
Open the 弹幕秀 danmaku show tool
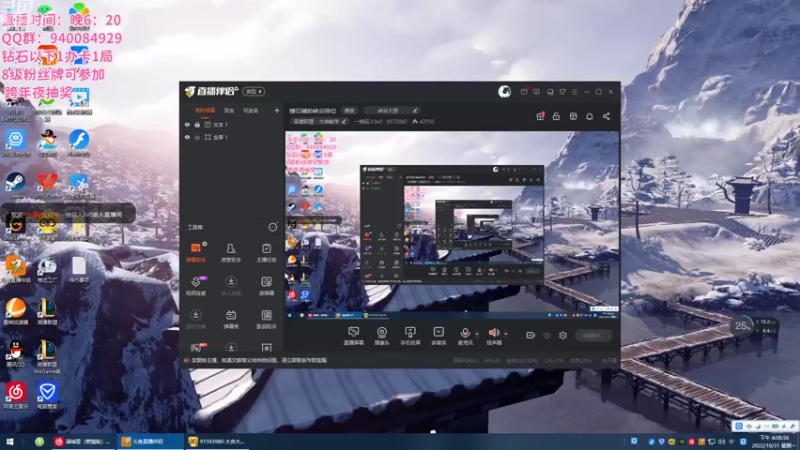point(231,319)
